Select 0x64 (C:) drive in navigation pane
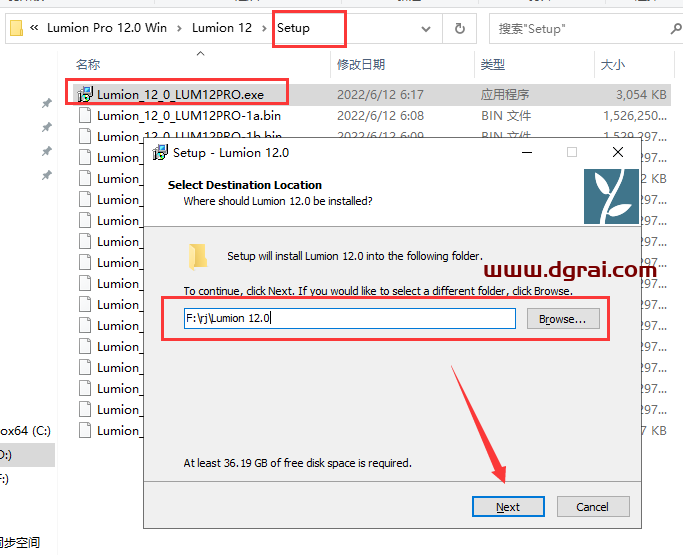 coord(26,431)
